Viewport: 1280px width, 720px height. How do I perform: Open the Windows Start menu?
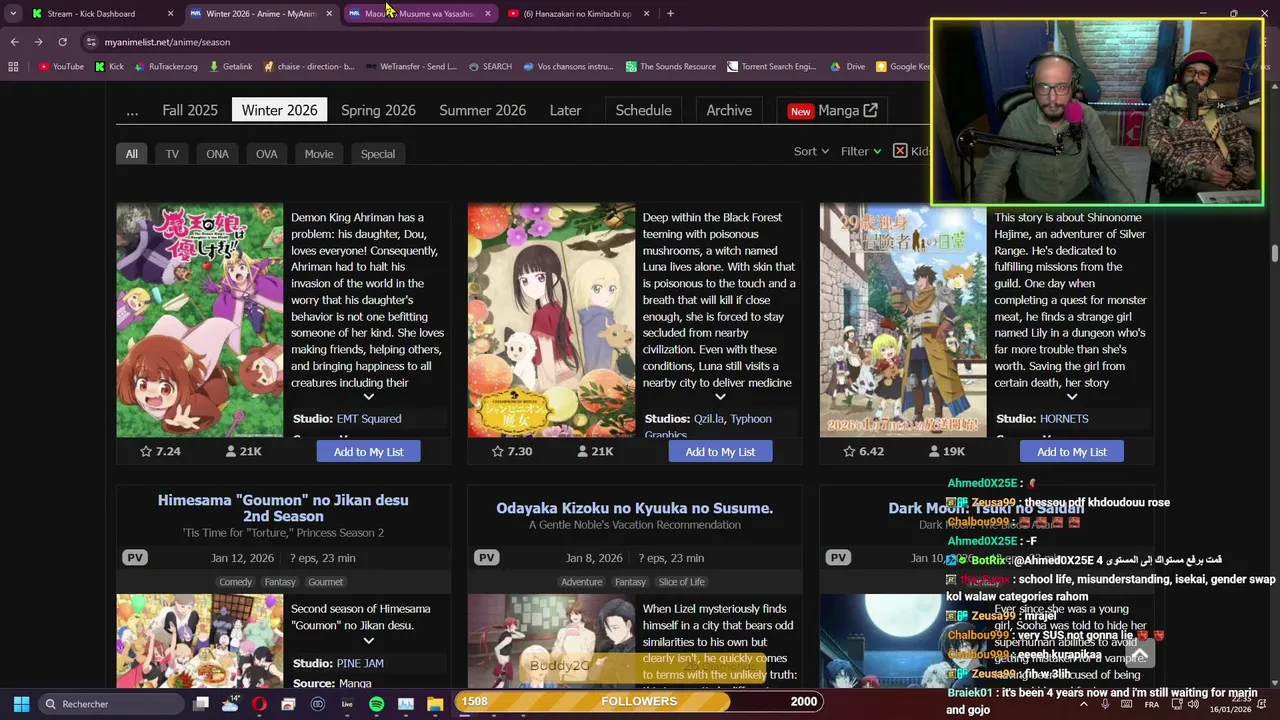point(21,704)
